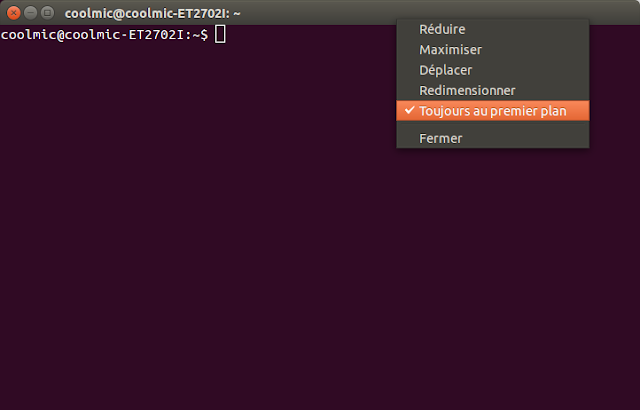Click the shell prompt coolmic@coolmic-ET2702I:~$ text
Screen dimensions: 640x410
(104, 35)
